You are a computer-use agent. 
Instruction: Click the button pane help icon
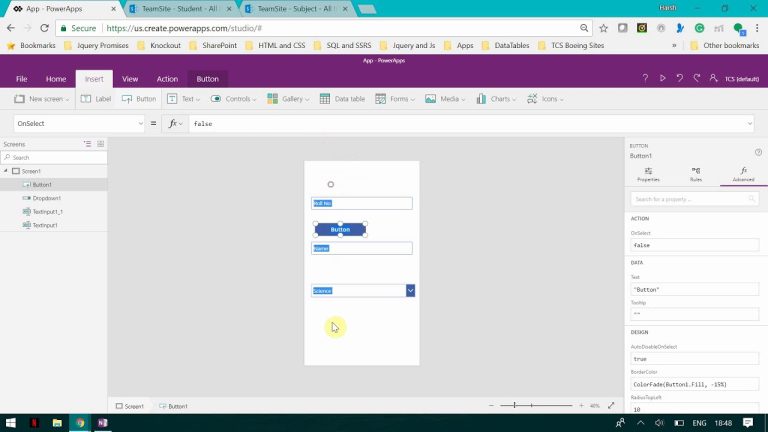click(x=758, y=152)
